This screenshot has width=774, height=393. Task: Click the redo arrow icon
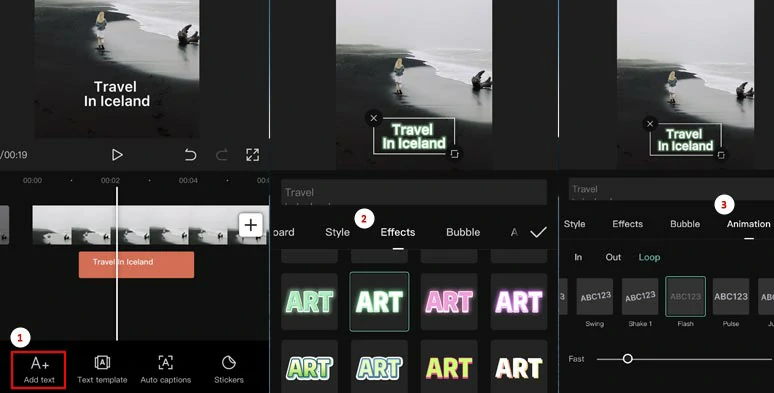[x=222, y=155]
